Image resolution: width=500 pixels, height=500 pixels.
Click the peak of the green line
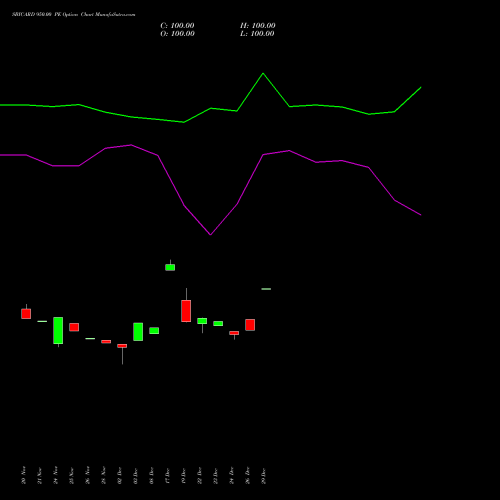click(x=263, y=73)
